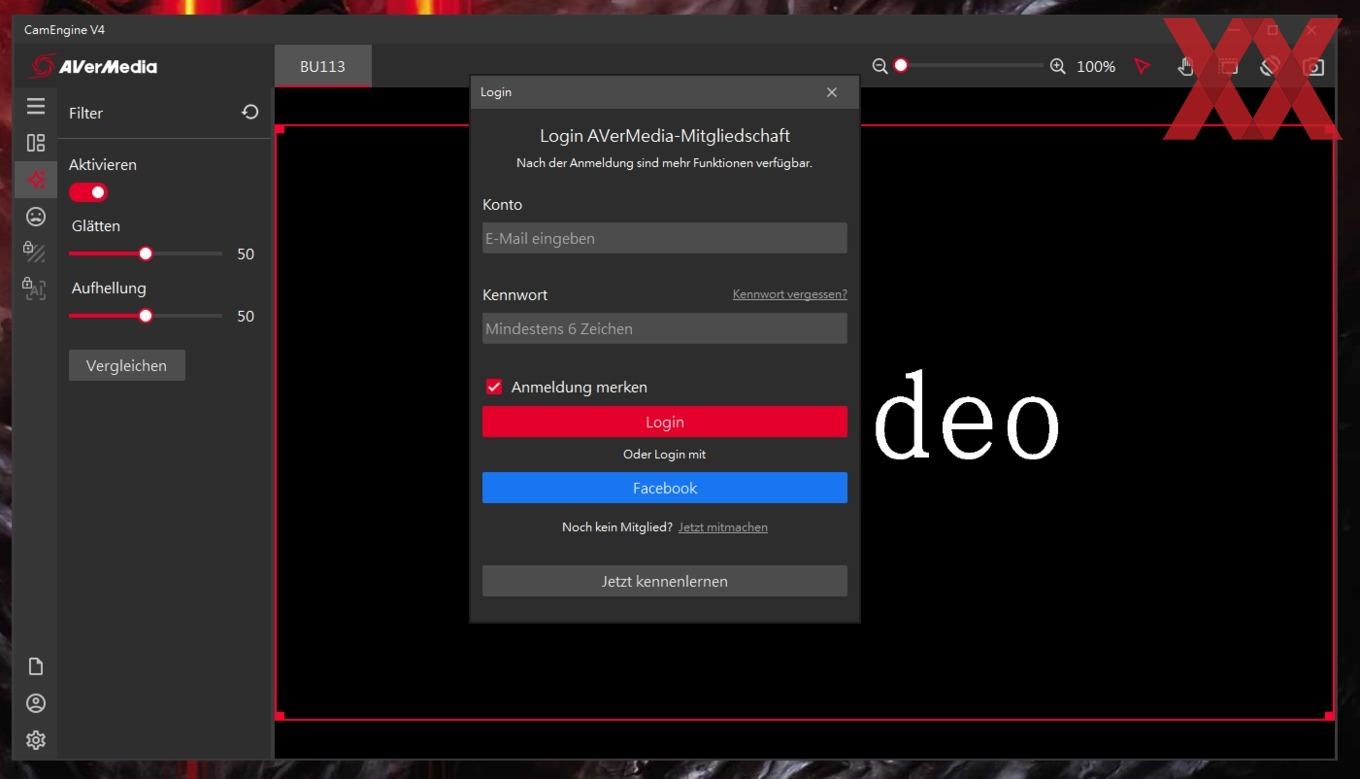Click the CamEngine V4 window title
Image resolution: width=1360 pixels, height=779 pixels.
pos(64,29)
